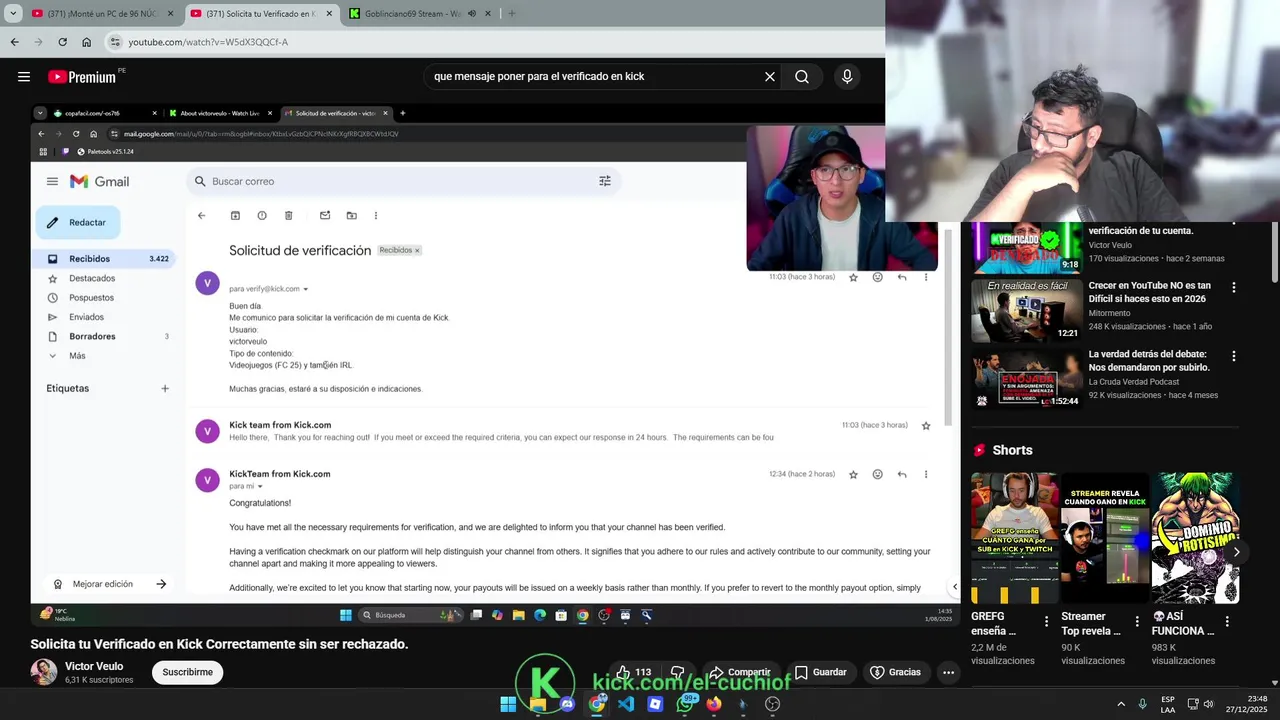Reload the page with the Chrome refresh icon
This screenshot has height=720, width=1280.
pyautogui.click(x=62, y=42)
